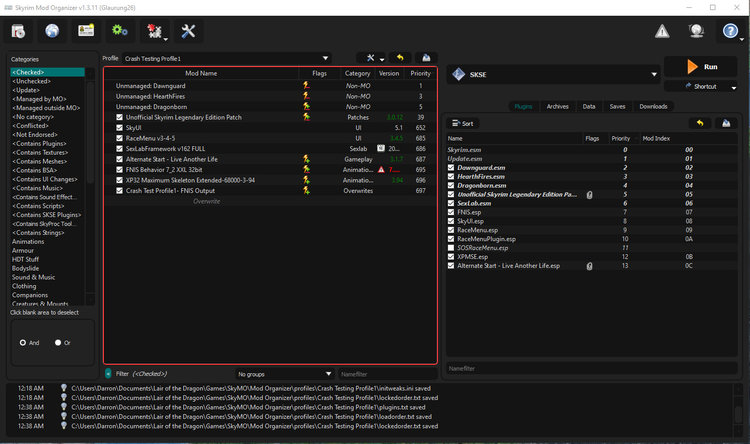Open the Configure Executables gears icon

(120, 31)
